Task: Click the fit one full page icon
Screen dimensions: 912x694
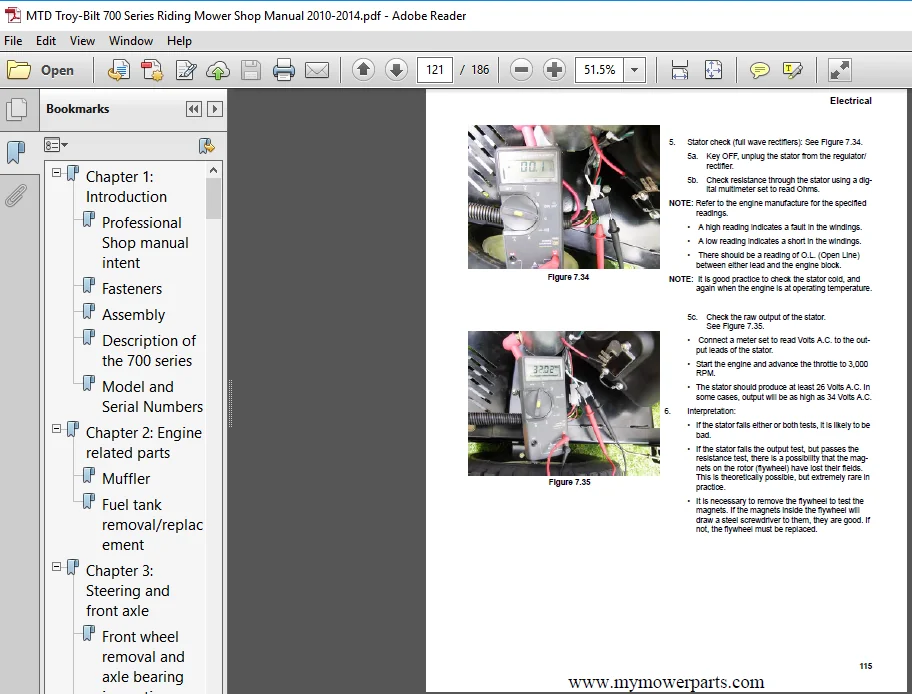Action: (713, 70)
